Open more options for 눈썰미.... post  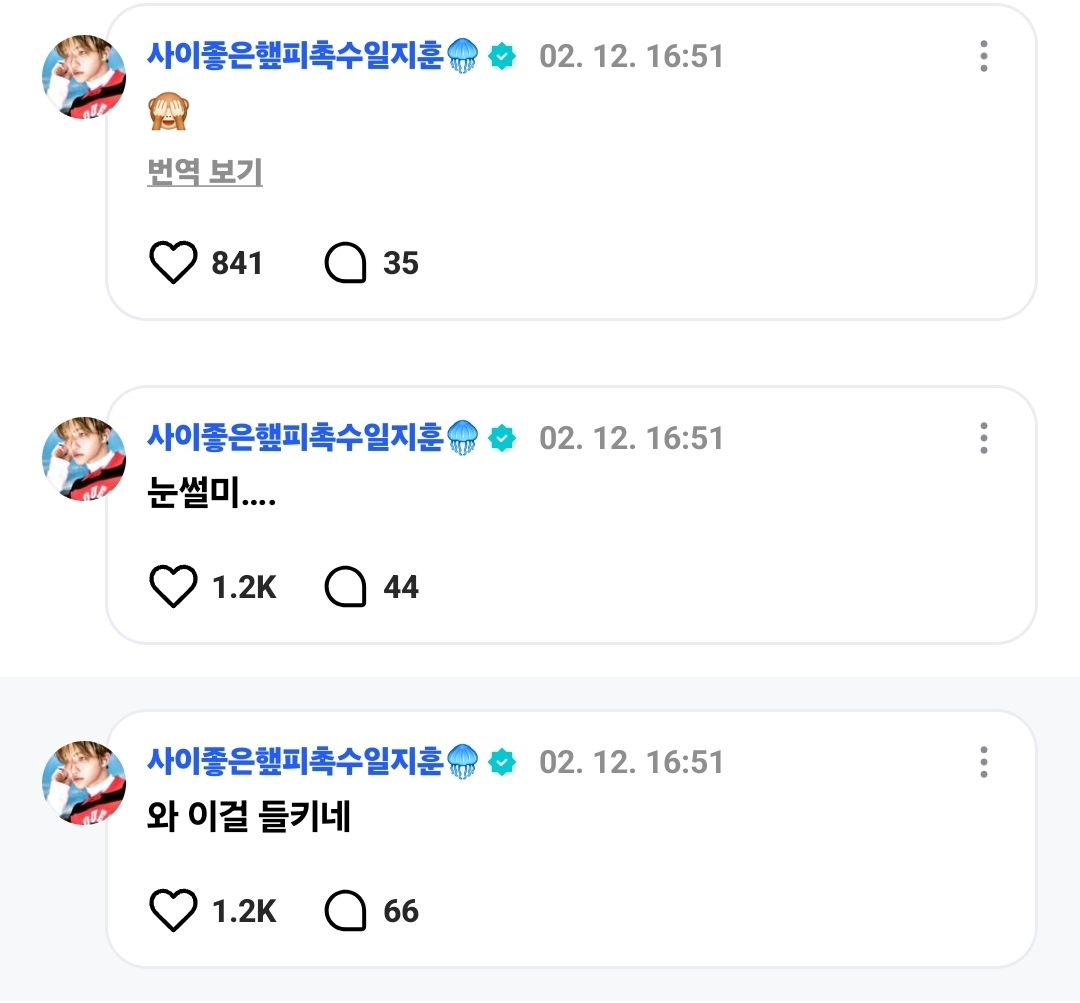(984, 438)
